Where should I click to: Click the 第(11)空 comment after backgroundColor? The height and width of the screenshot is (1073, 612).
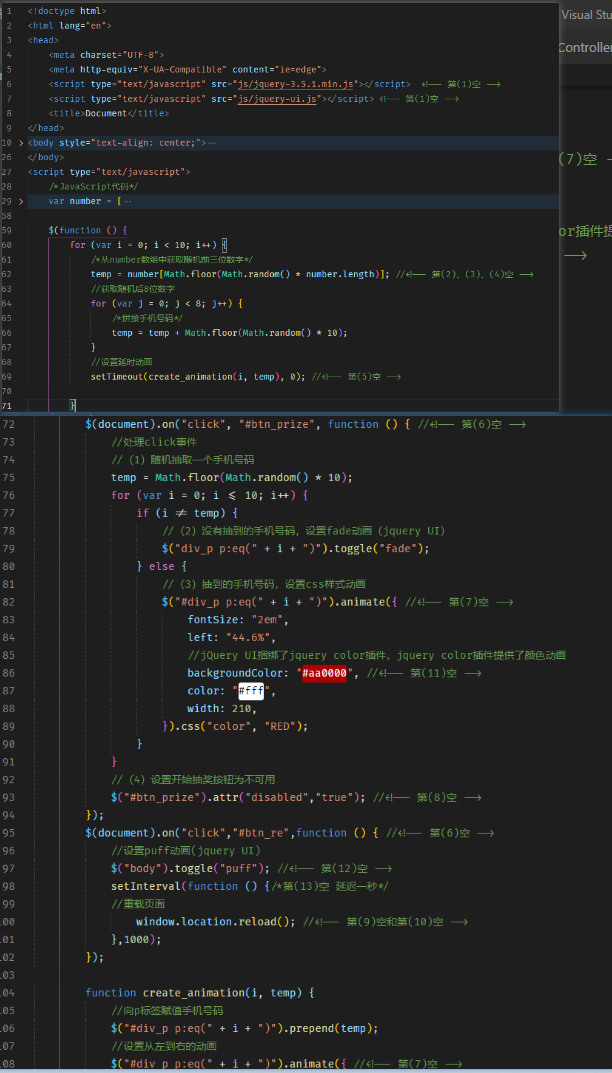424,673
